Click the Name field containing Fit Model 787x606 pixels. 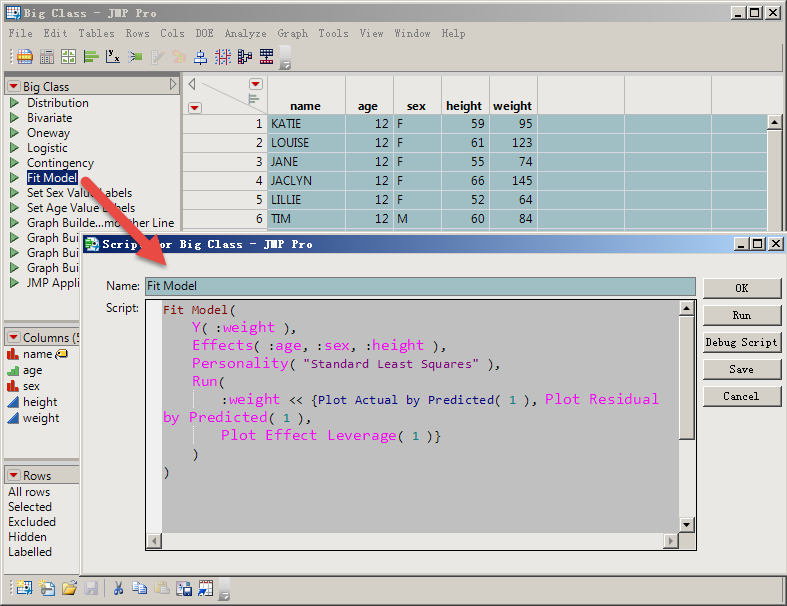pyautogui.click(x=420, y=286)
